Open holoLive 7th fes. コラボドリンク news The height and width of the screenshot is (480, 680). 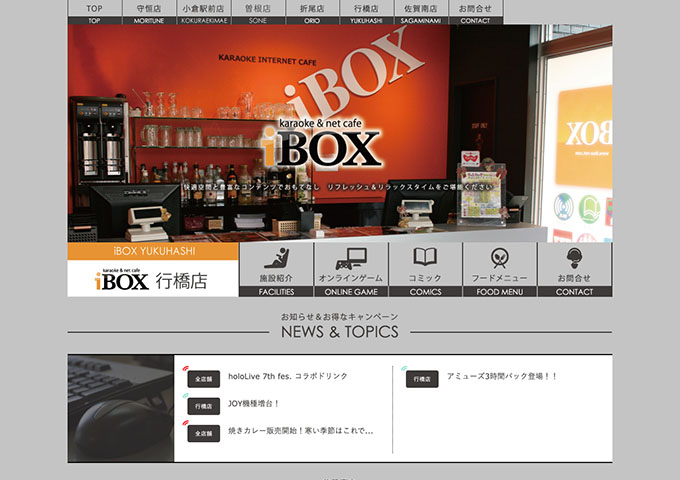pyautogui.click(x=288, y=376)
